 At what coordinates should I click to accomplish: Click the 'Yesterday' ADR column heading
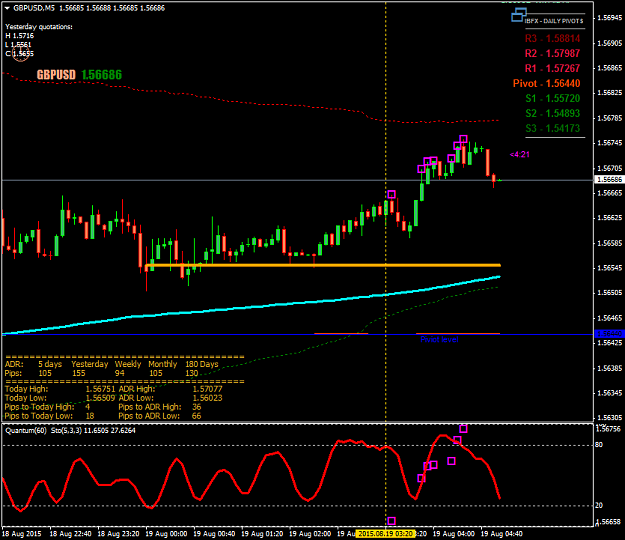point(90,364)
